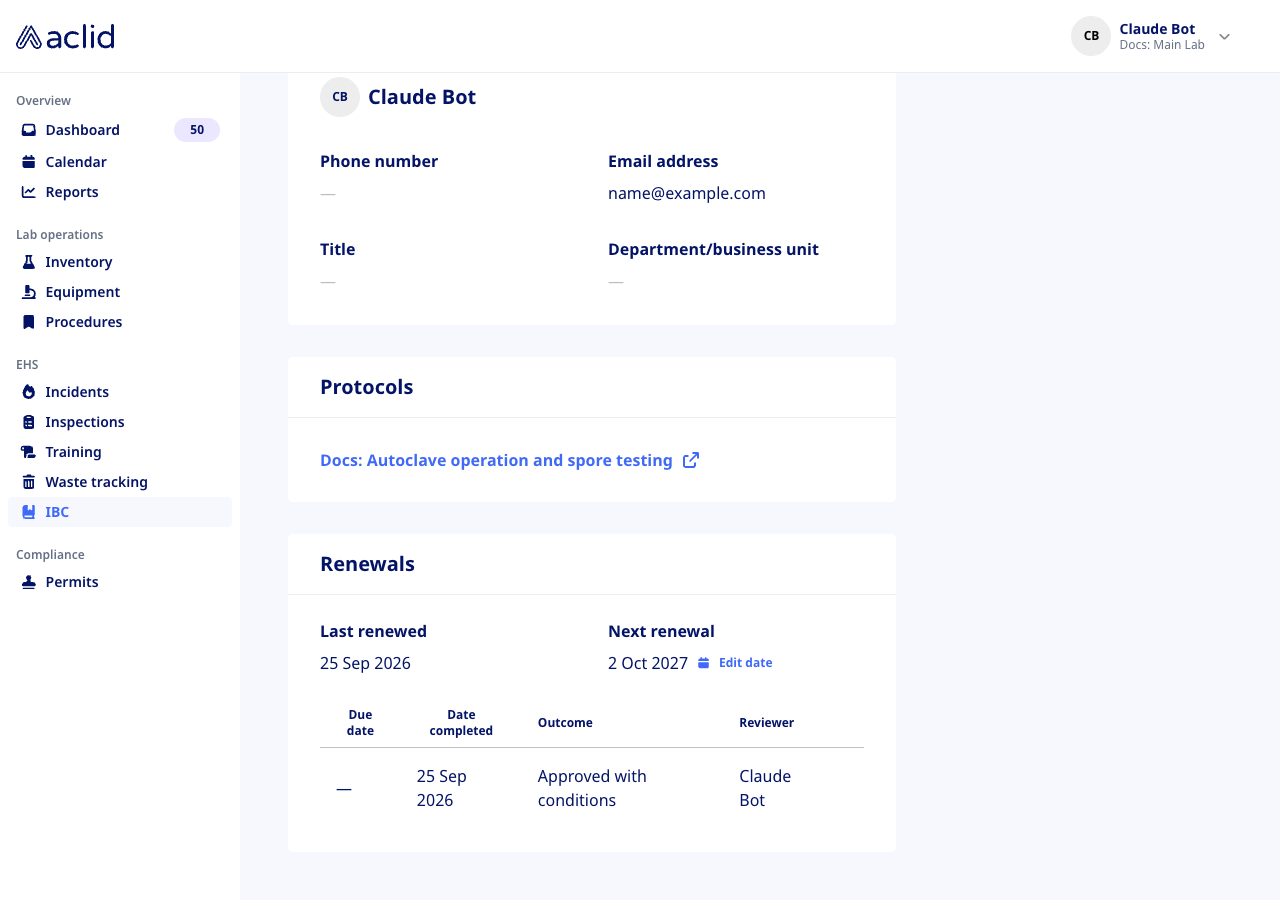Click the Waste tracking trash icon
The width and height of the screenshot is (1280, 900).
[x=29, y=482]
